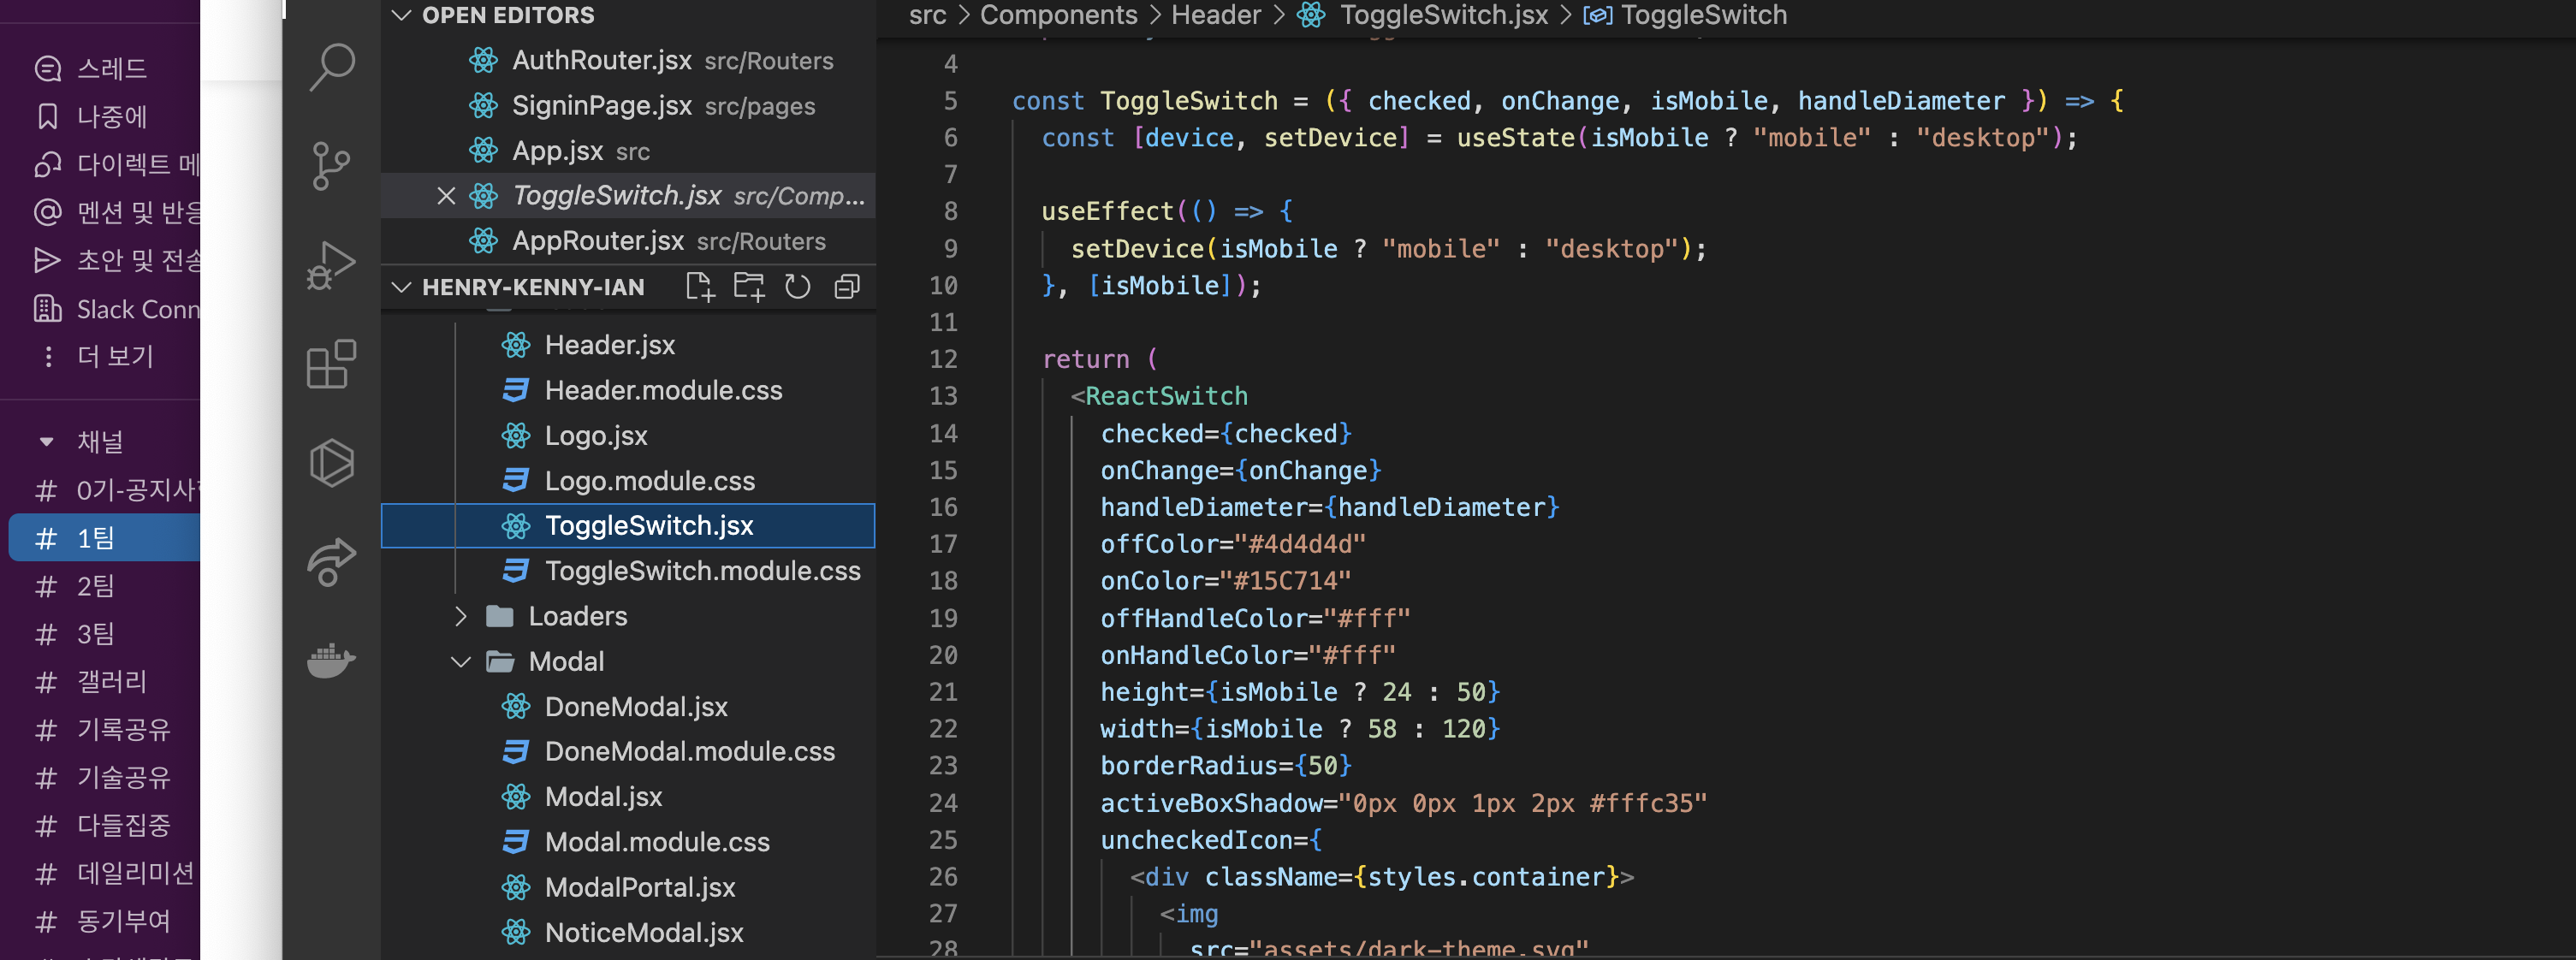
Task: Open the 2팀 Slack channel
Action: coord(95,586)
